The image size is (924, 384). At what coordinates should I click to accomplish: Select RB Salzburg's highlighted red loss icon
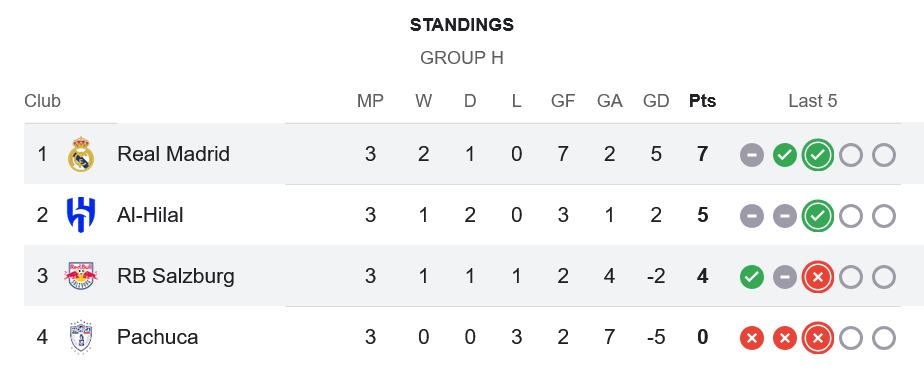[818, 277]
